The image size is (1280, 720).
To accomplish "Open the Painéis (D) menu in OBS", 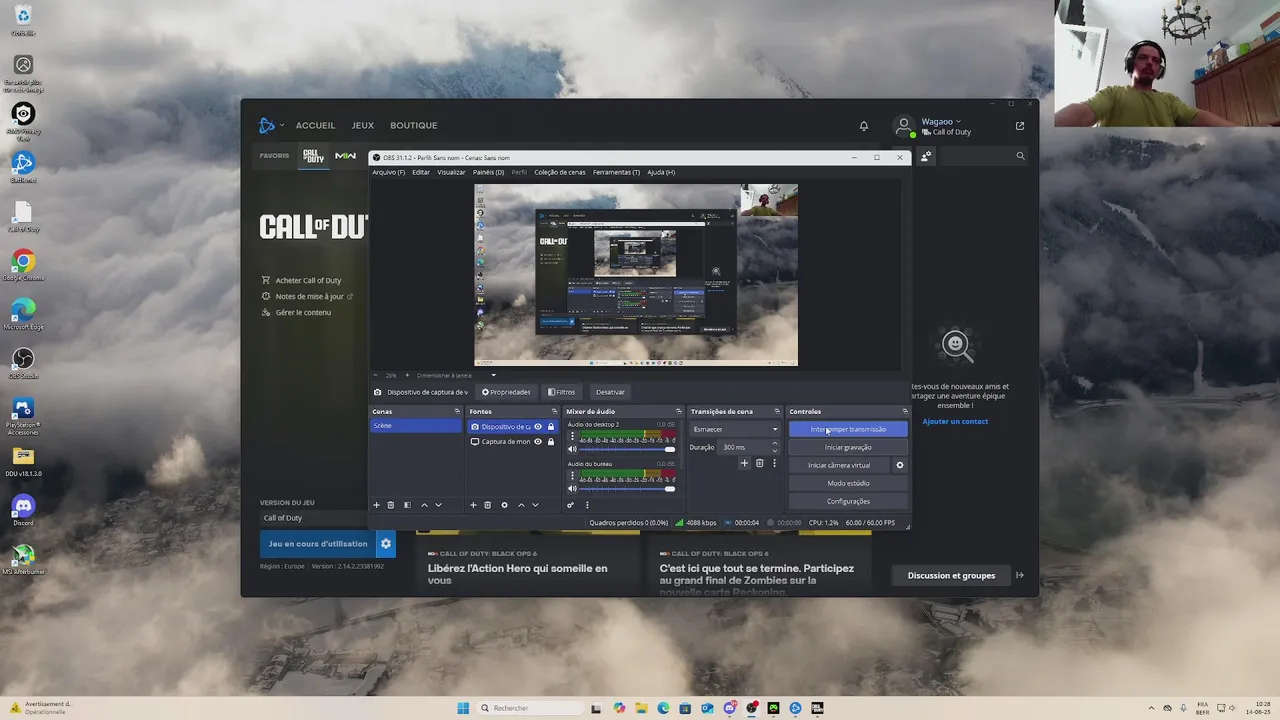I will (x=488, y=172).
